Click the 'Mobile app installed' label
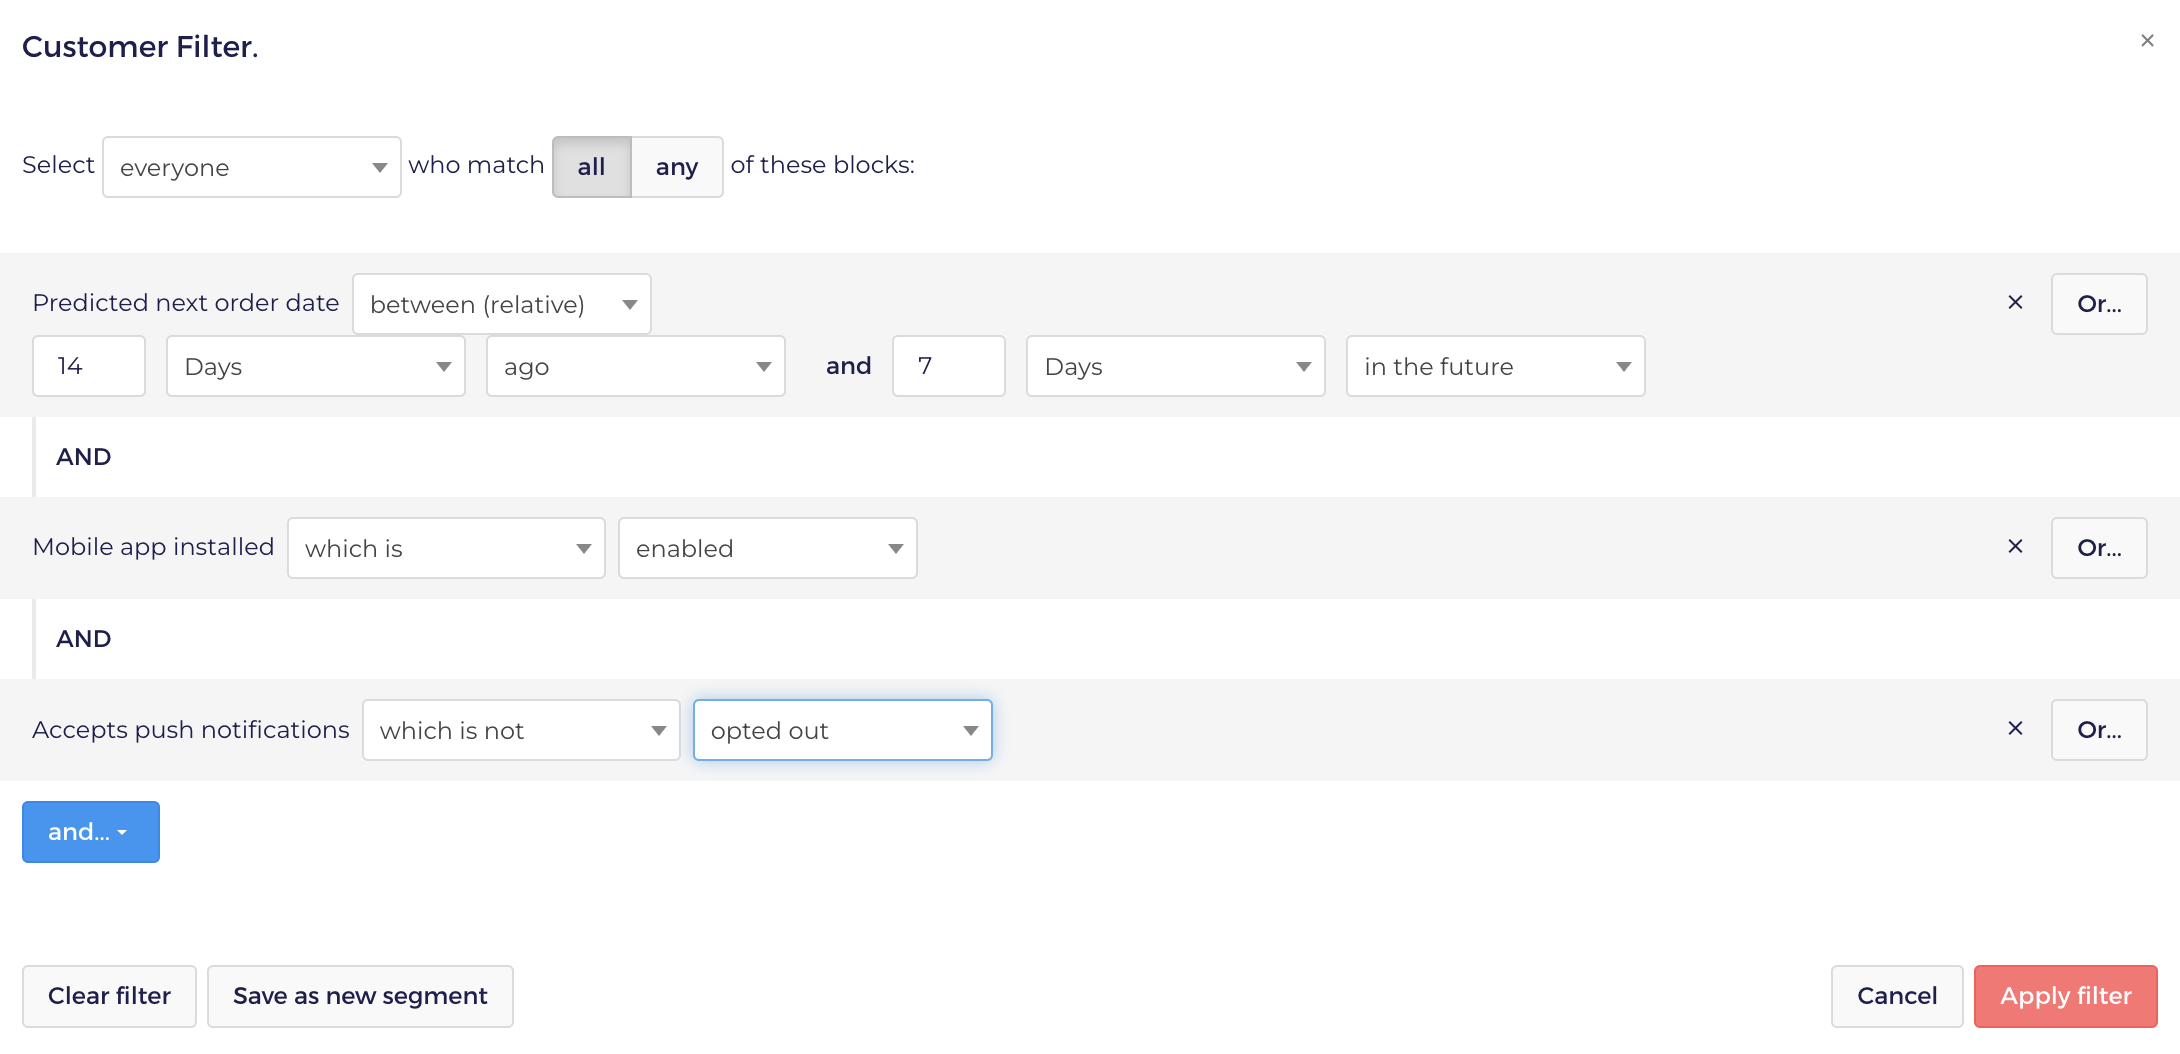 pos(153,547)
